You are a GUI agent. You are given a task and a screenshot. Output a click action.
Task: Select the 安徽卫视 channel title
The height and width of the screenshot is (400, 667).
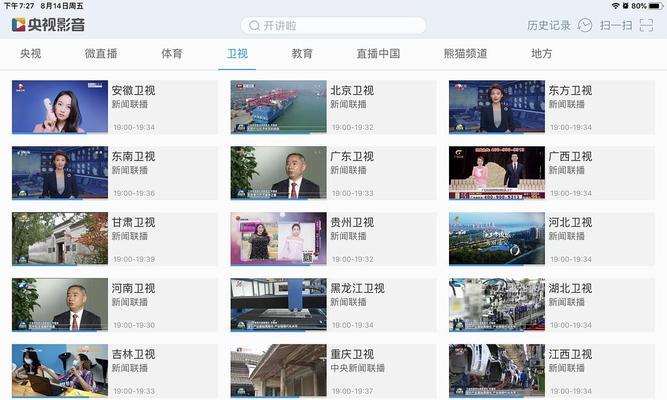[134, 91]
